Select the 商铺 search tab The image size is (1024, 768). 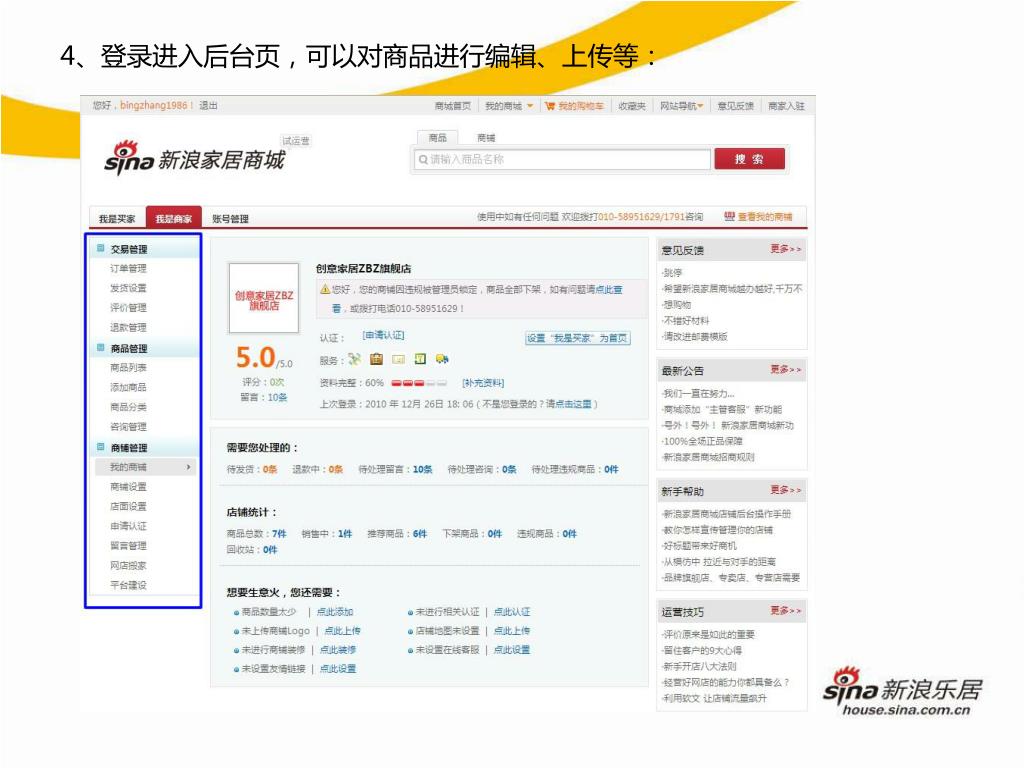click(486, 138)
